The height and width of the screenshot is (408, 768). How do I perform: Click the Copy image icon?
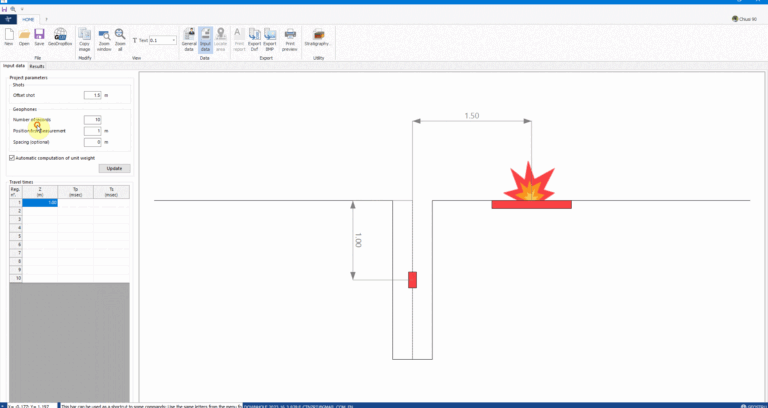(84, 37)
